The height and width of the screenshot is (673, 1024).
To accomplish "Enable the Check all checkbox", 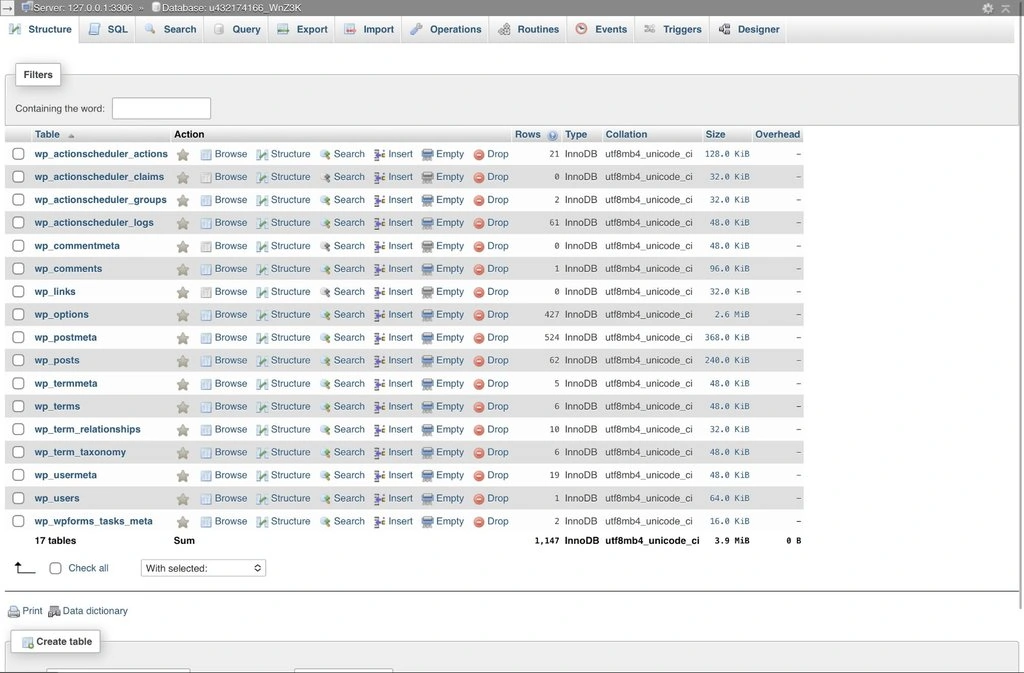I will click(55, 567).
